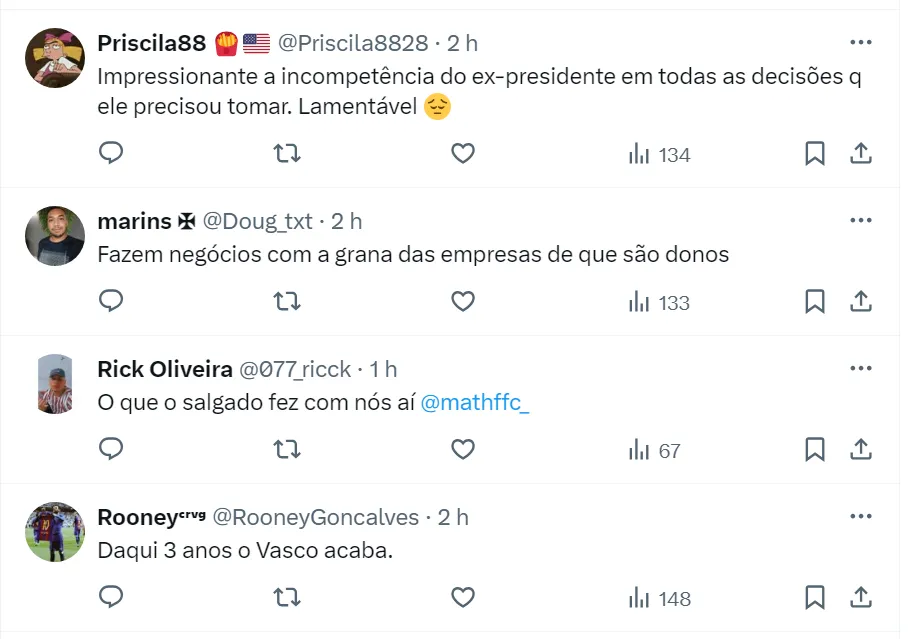
Task: Share Priscila88's tweet
Action: click(861, 154)
